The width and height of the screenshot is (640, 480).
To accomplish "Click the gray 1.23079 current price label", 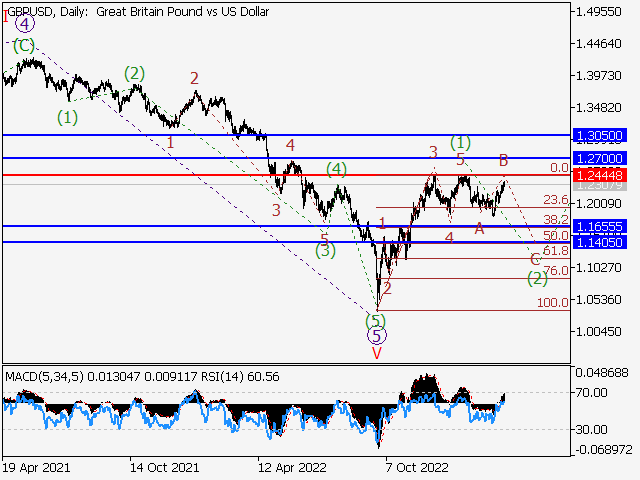I will coord(599,186).
